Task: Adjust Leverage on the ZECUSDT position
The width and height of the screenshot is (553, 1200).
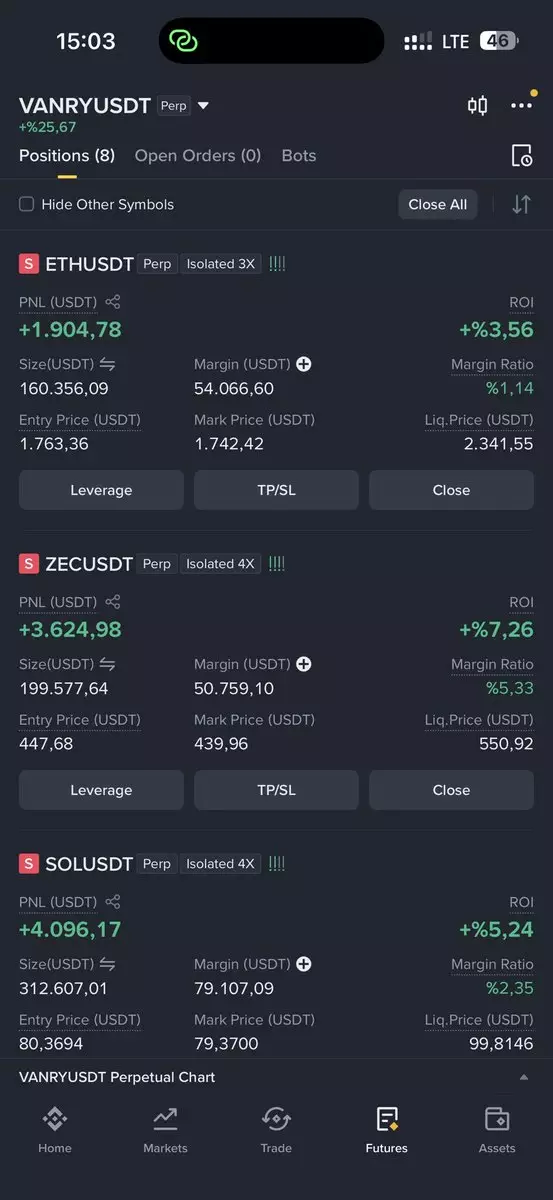Action: point(101,790)
